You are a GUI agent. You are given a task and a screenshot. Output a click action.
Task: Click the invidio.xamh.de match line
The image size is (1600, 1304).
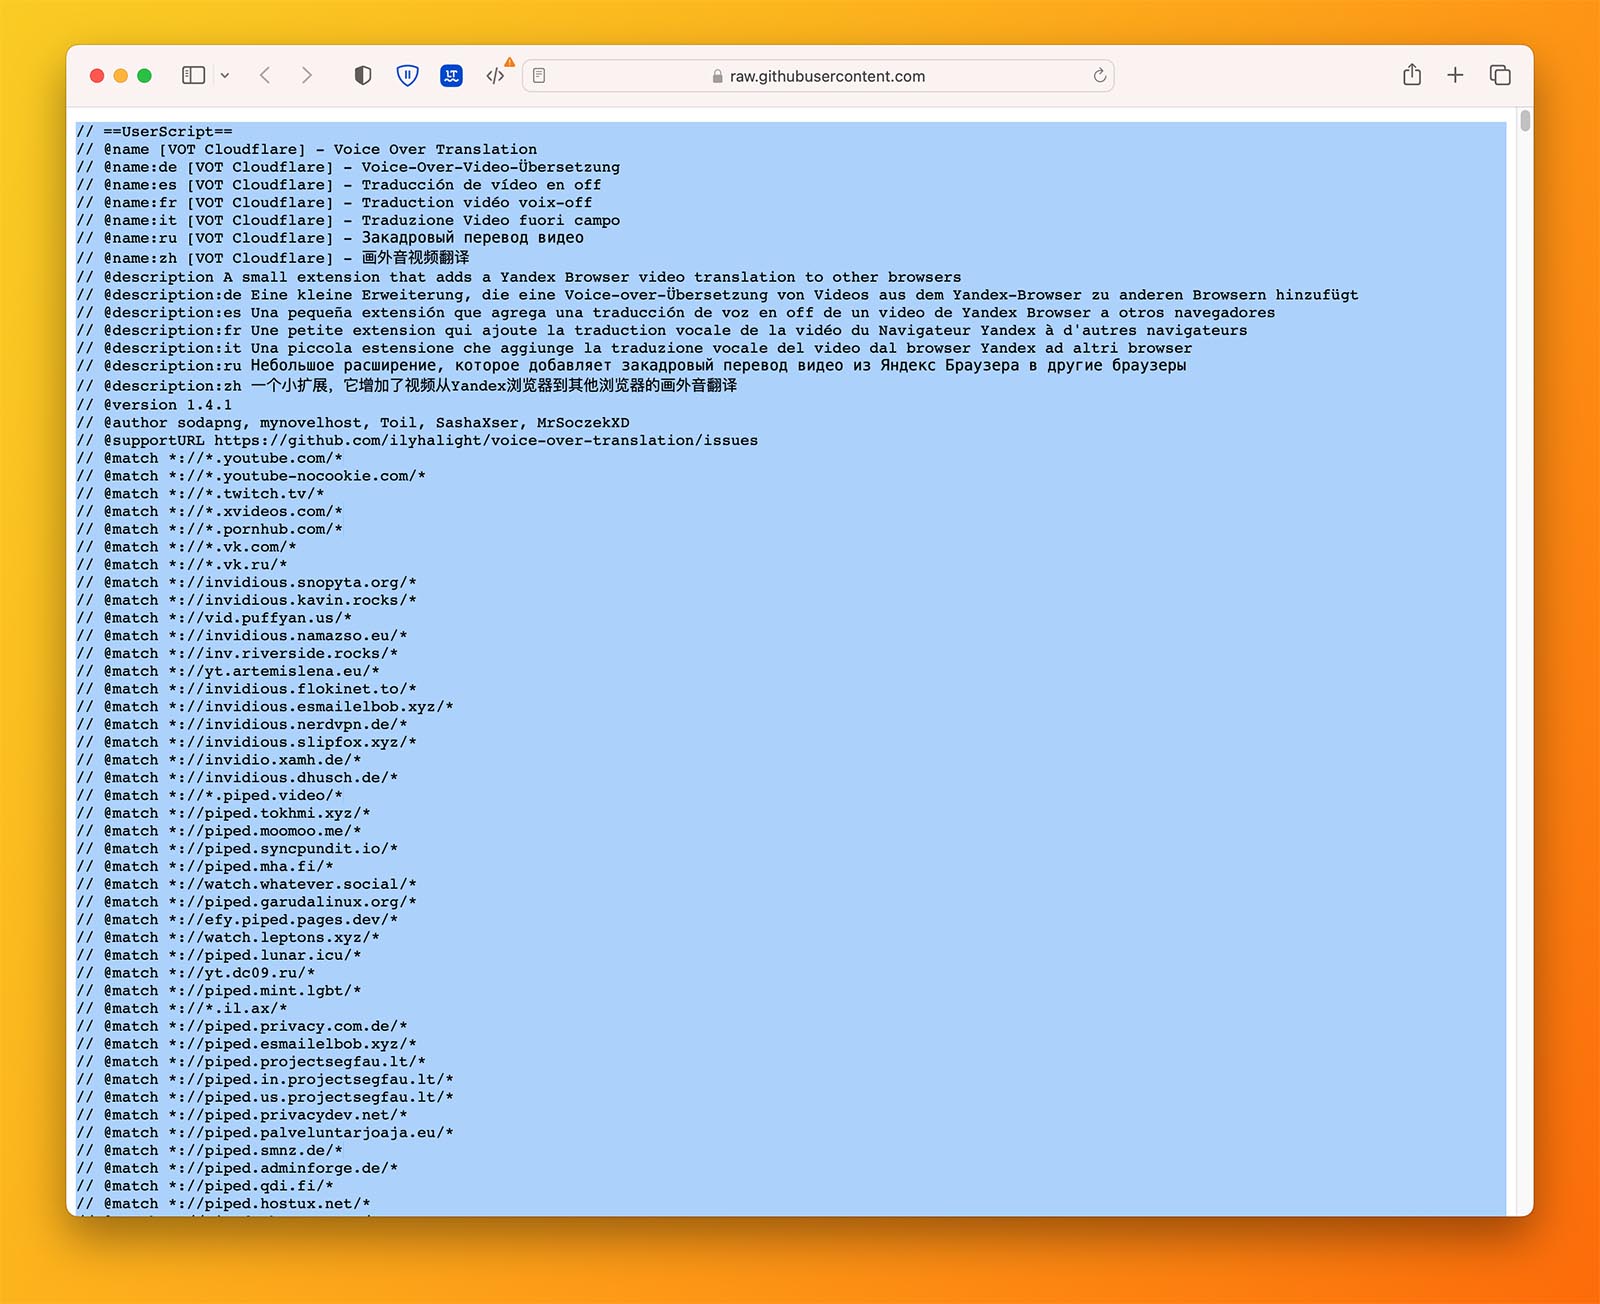tap(219, 761)
